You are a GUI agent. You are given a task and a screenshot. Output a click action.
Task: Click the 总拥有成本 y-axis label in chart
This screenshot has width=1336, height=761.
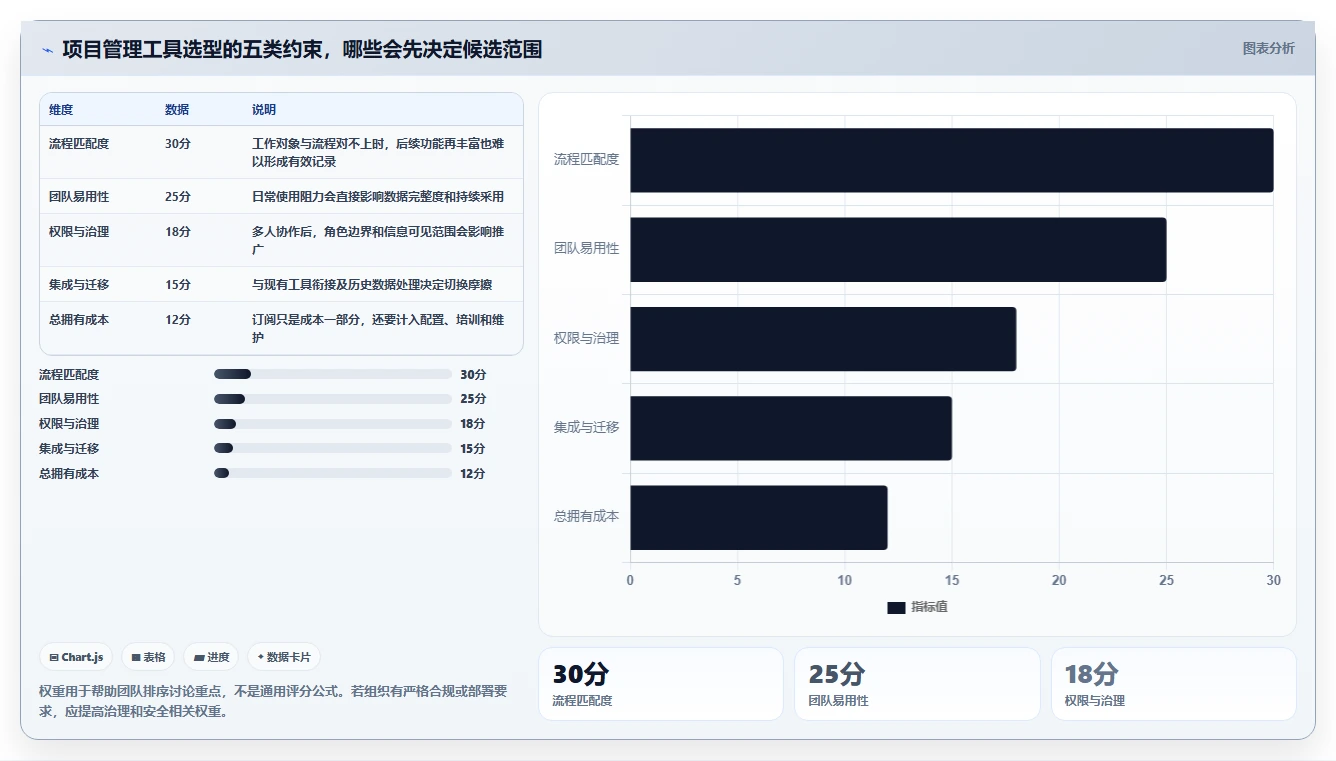pos(587,516)
